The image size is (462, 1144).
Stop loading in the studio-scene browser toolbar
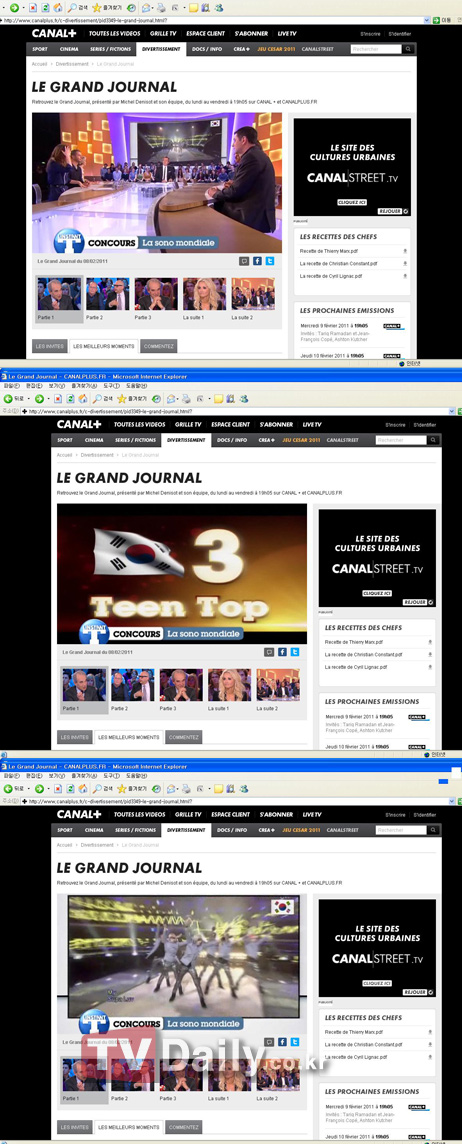(x=34, y=7)
